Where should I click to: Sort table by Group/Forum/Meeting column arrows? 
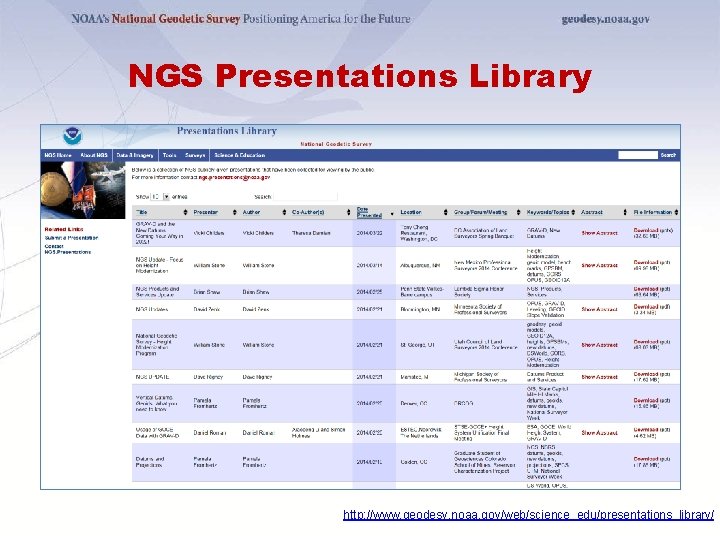coord(518,212)
